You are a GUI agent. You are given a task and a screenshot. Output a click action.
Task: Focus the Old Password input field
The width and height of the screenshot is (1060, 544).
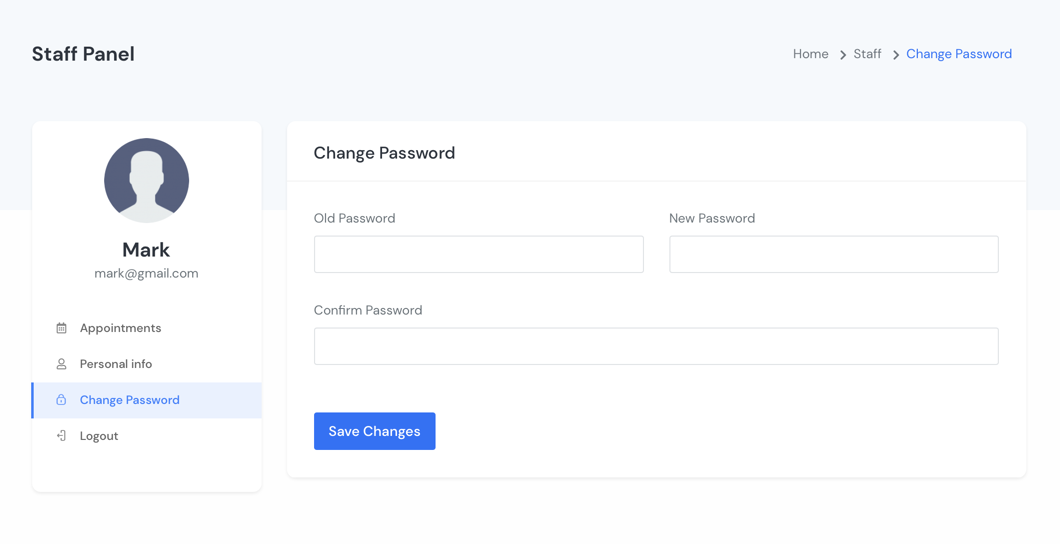tap(479, 254)
